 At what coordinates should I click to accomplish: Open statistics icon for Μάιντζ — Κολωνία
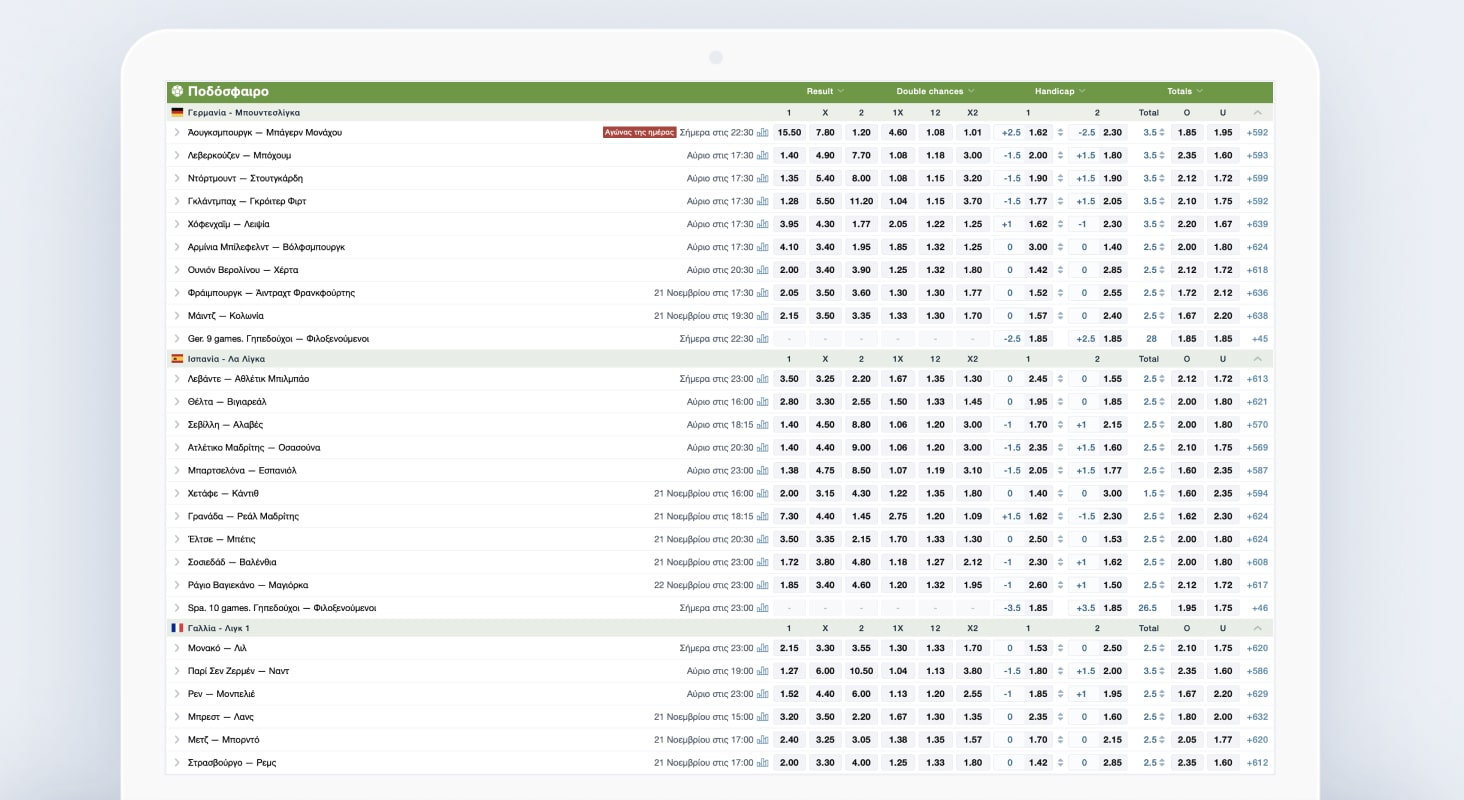coord(763,316)
